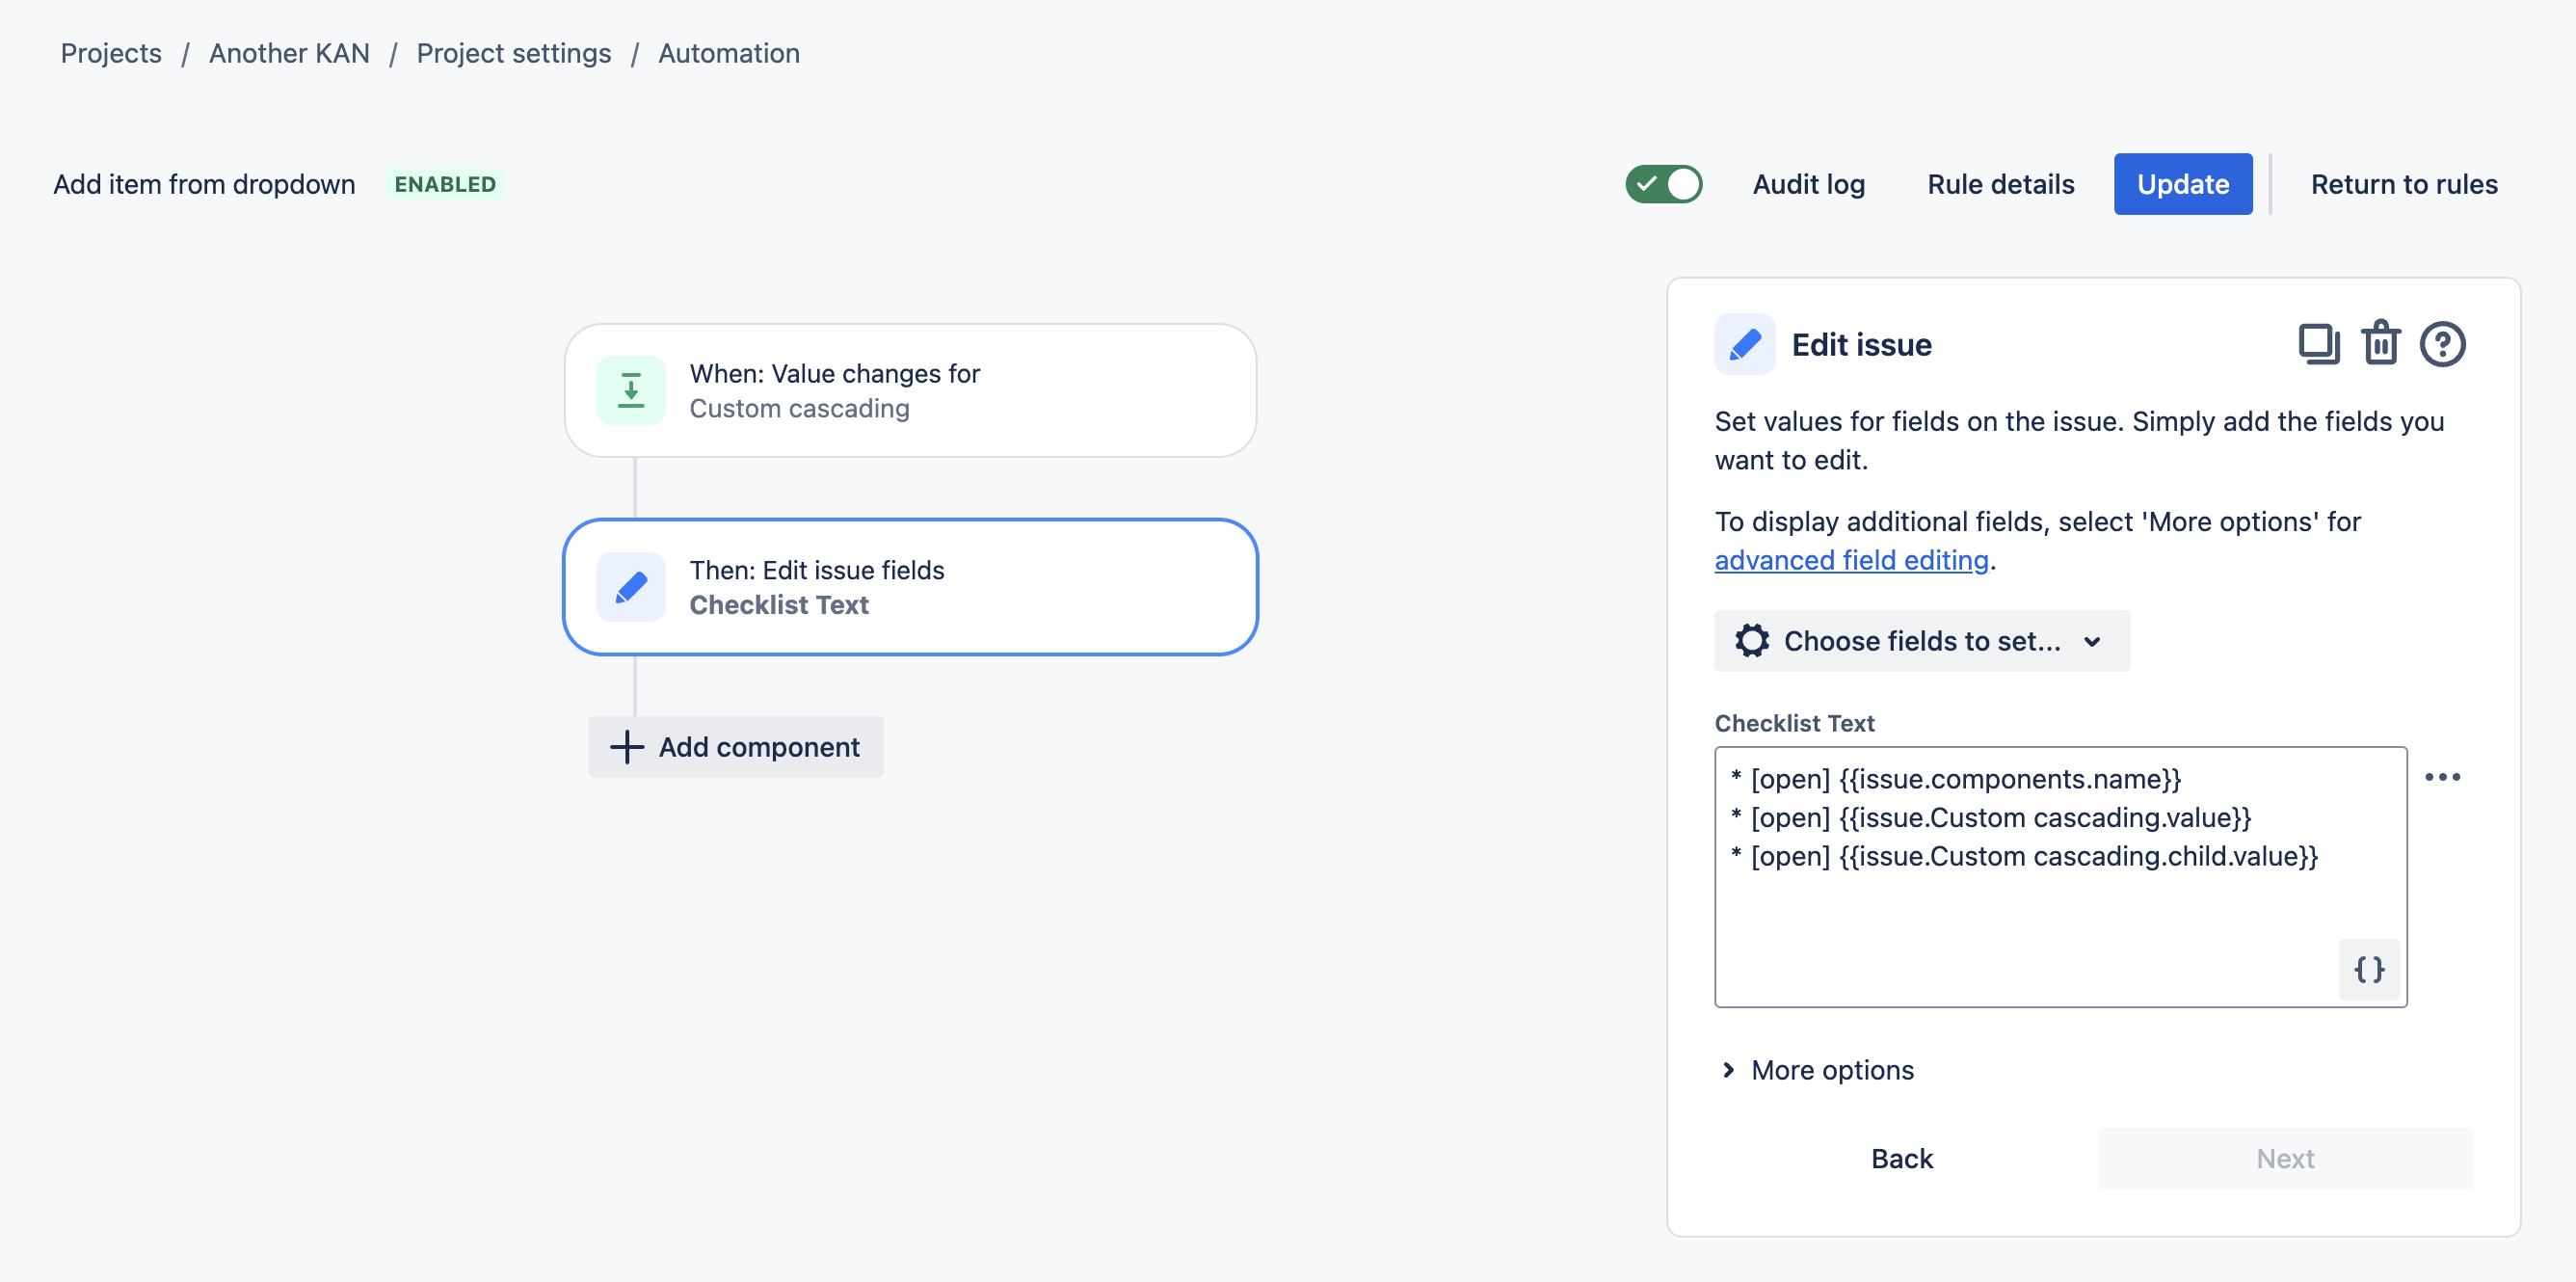Click the green trigger icon in When card
This screenshot has width=2576, height=1282.
coord(631,390)
